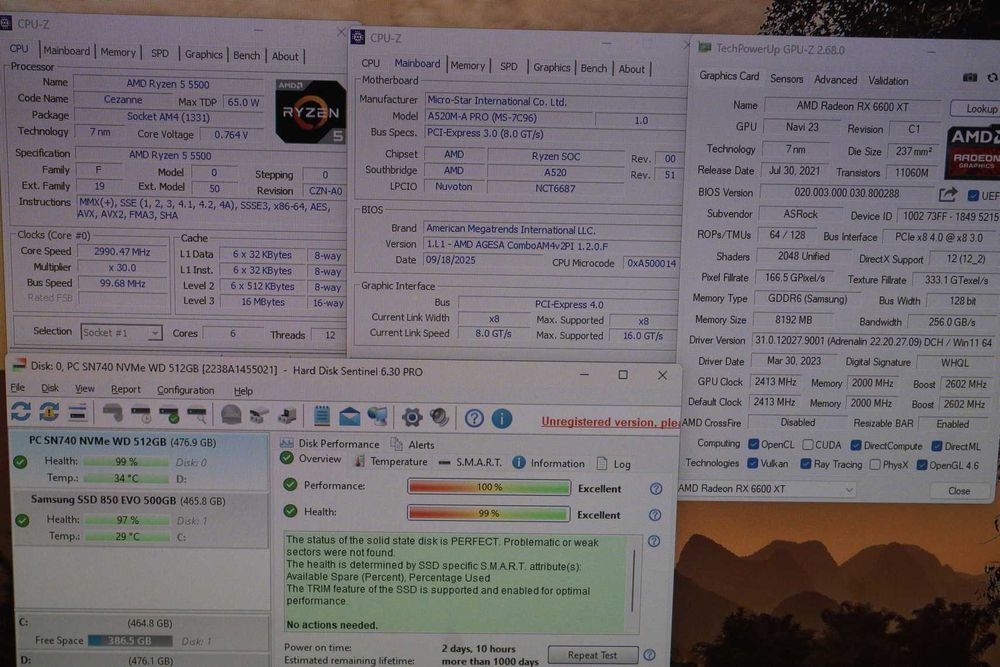Open the Alerts section
The image size is (1000, 667).
coord(413,444)
